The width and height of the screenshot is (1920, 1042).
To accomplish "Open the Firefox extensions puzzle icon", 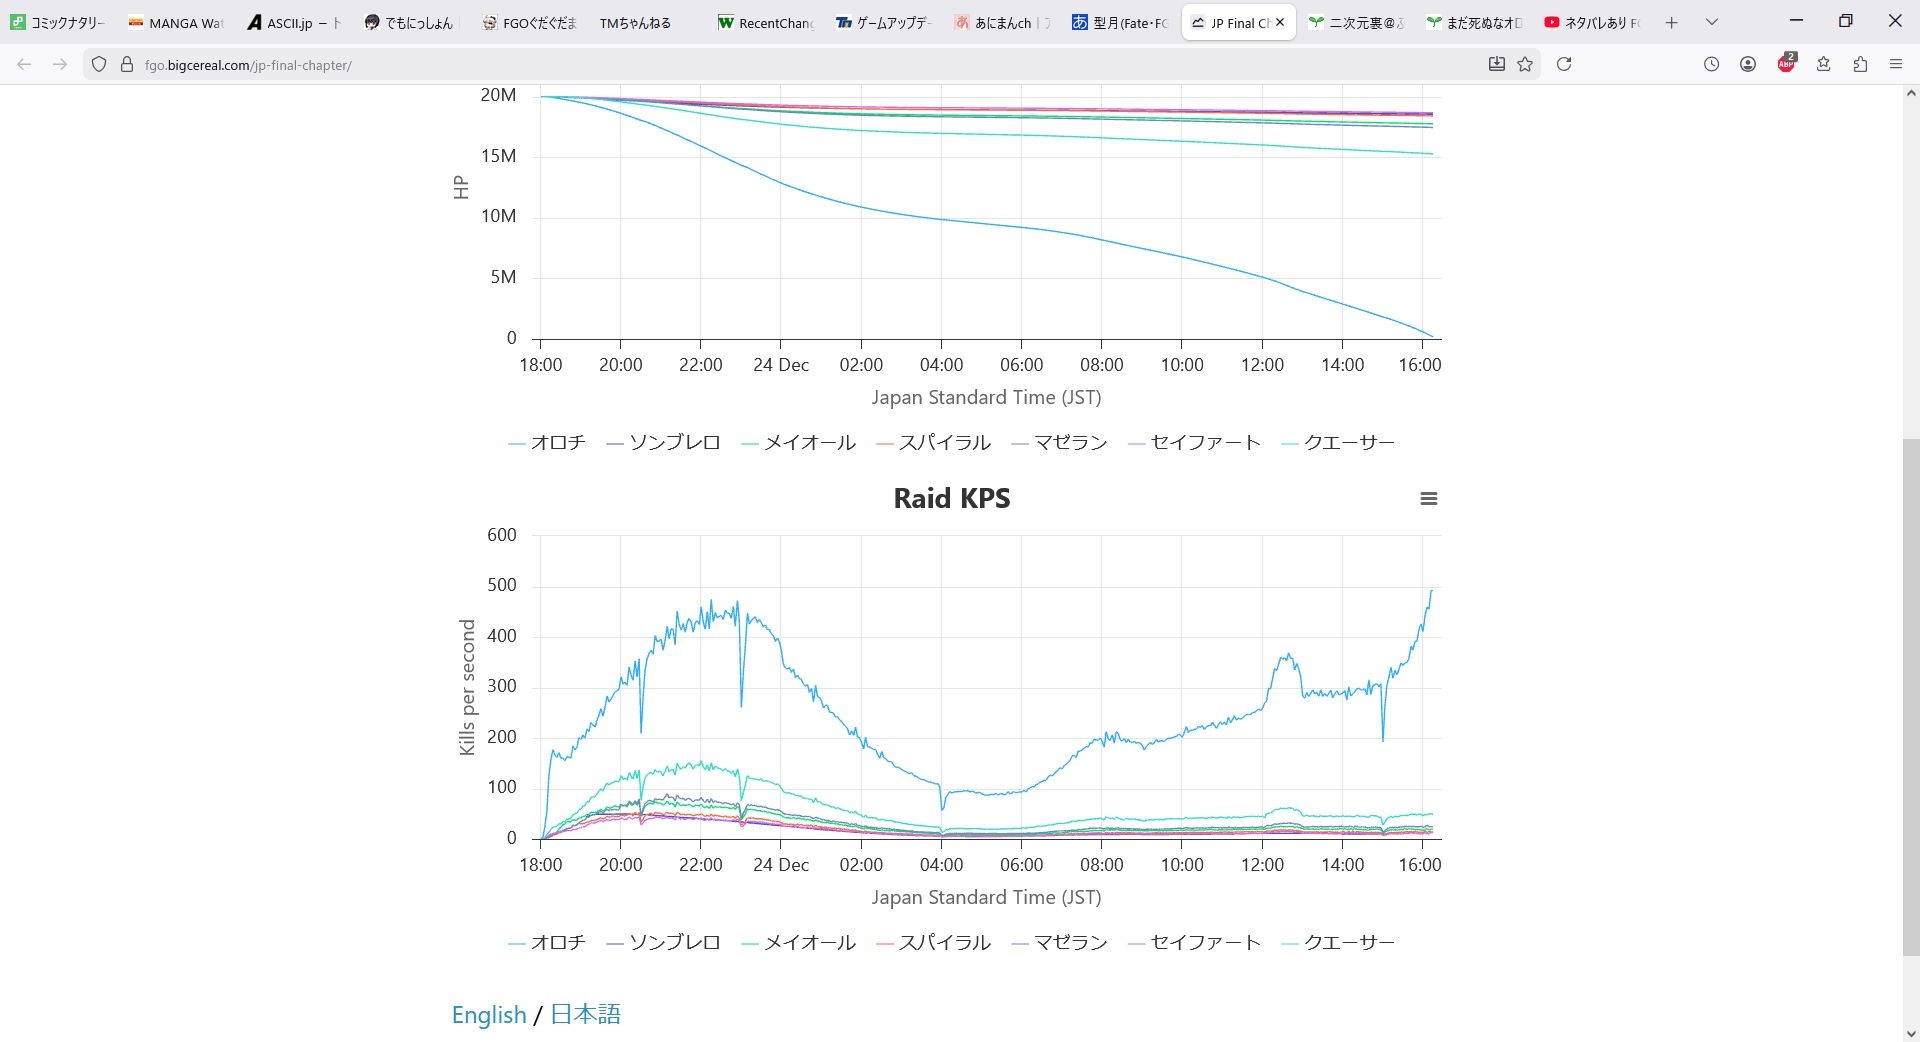I will pyautogui.click(x=1860, y=64).
